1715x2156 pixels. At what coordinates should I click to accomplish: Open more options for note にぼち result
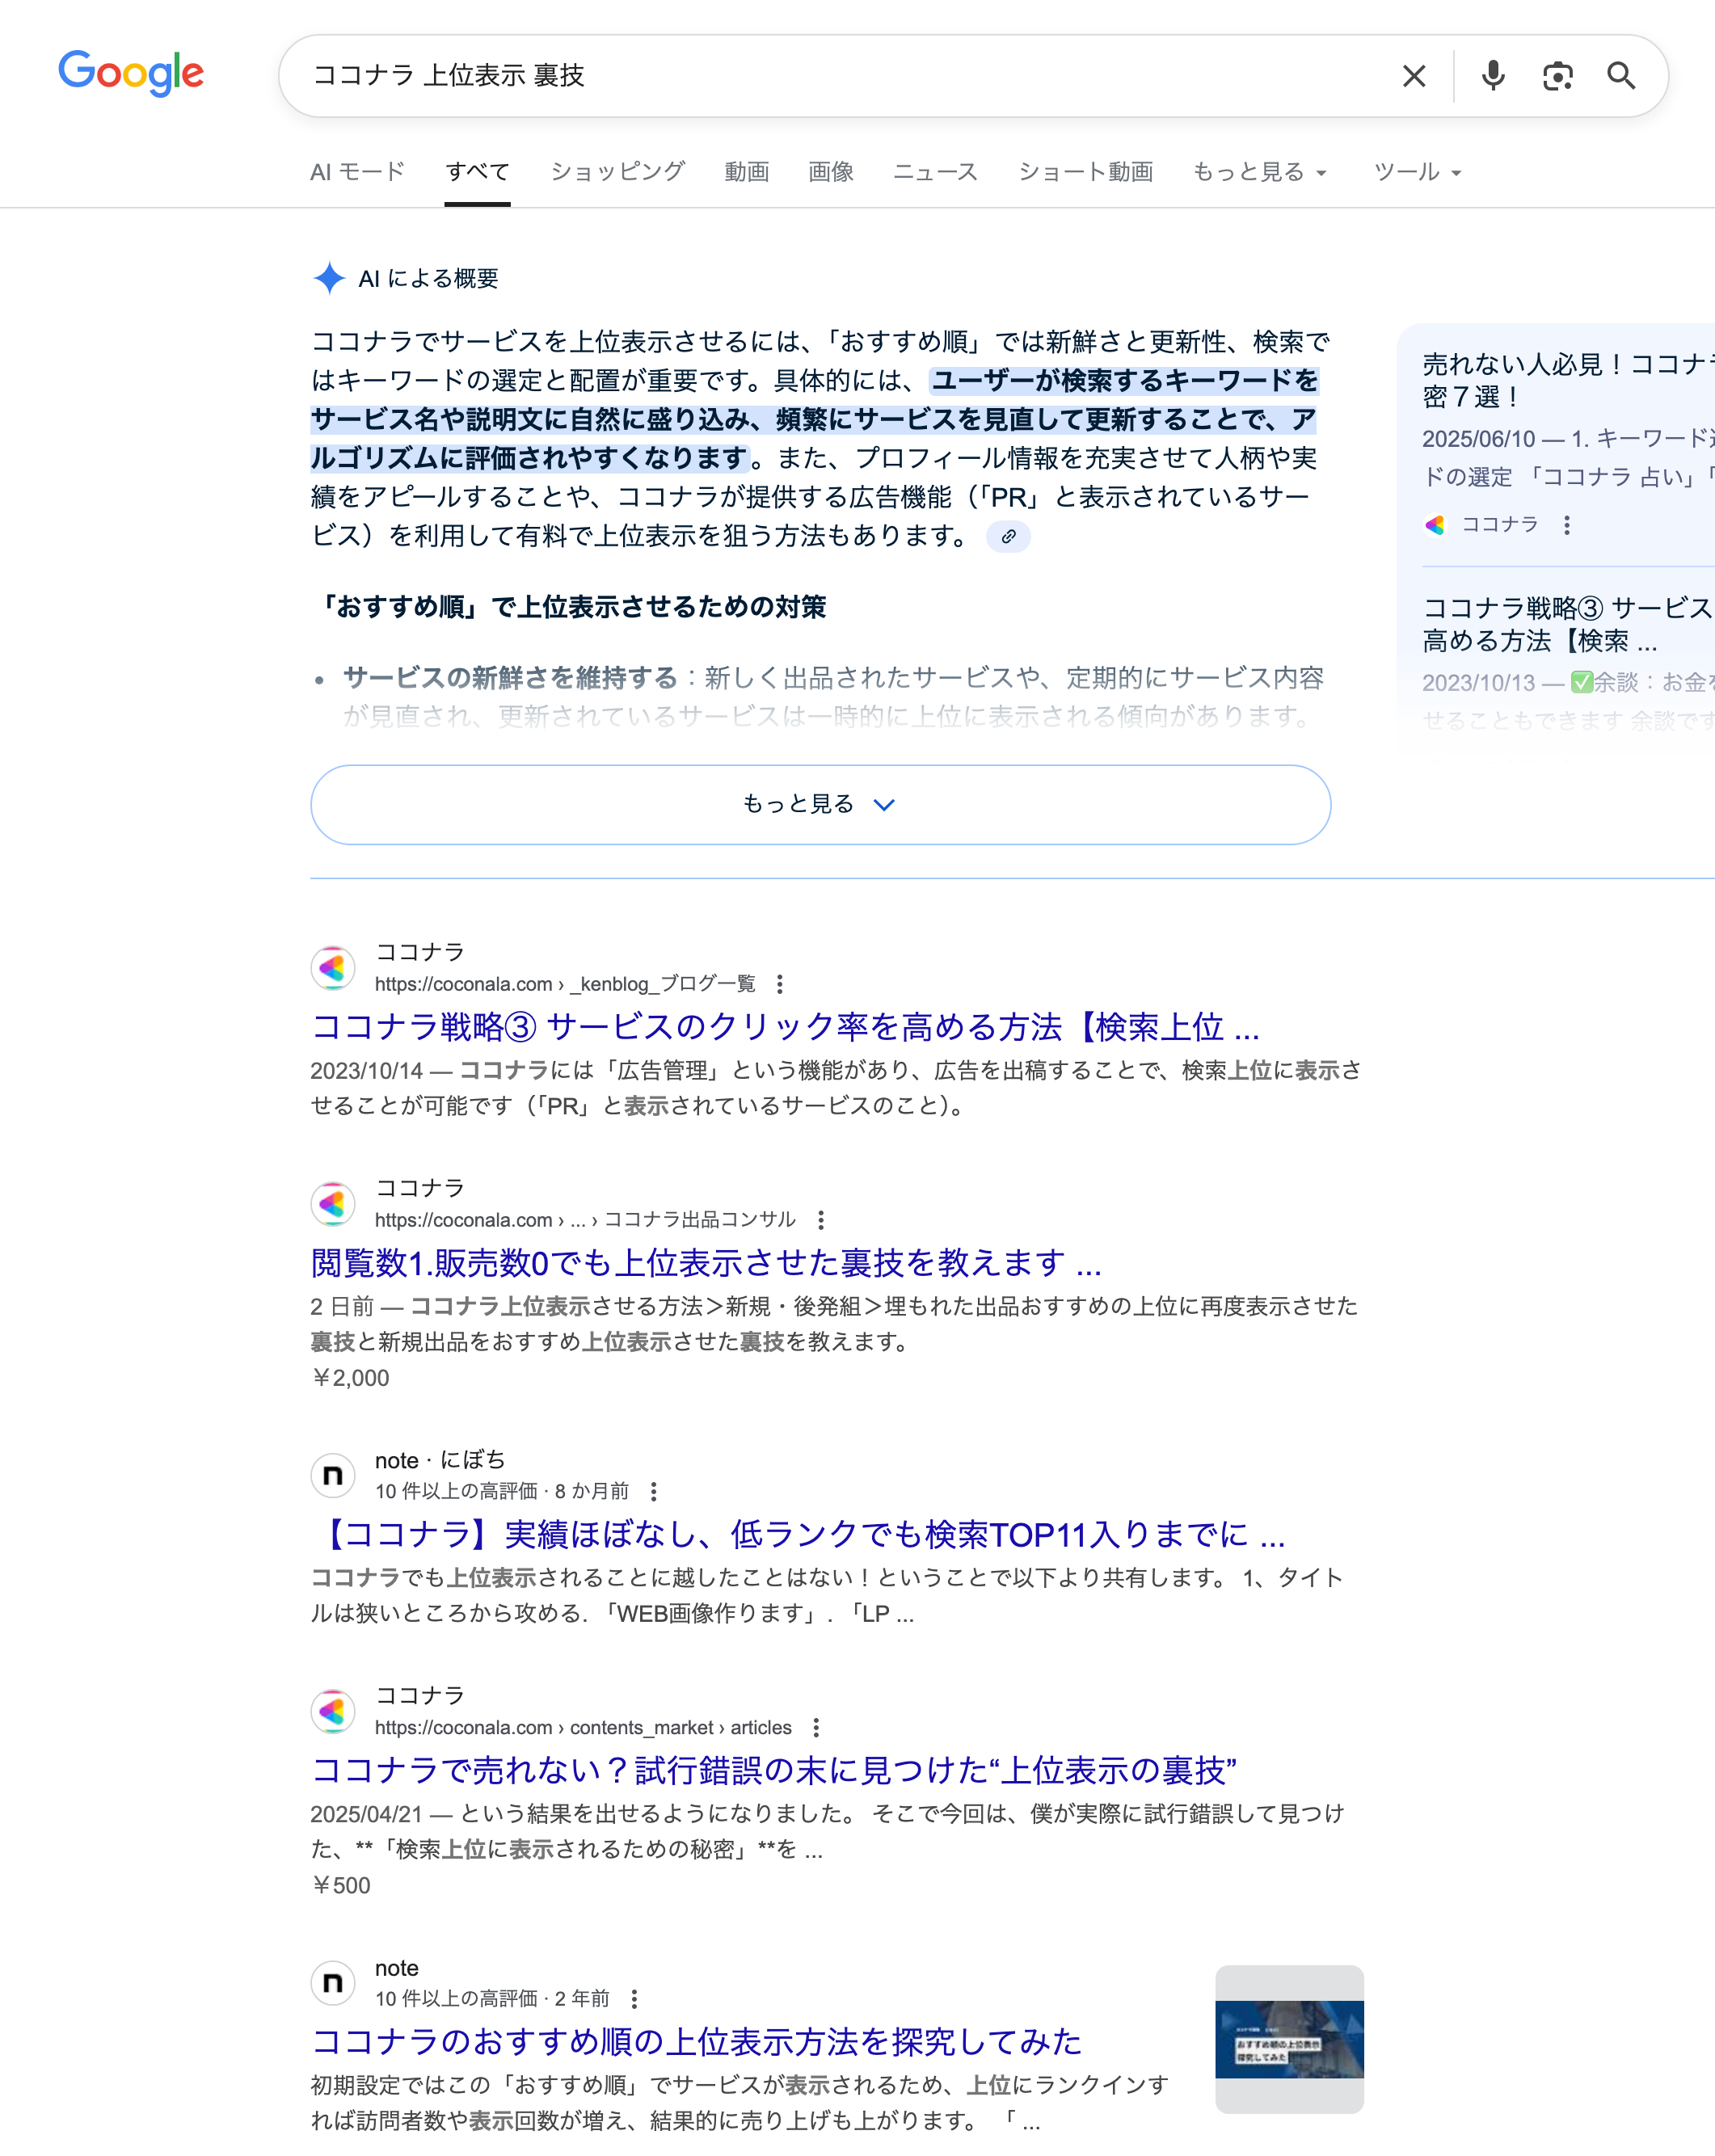[x=653, y=1491]
